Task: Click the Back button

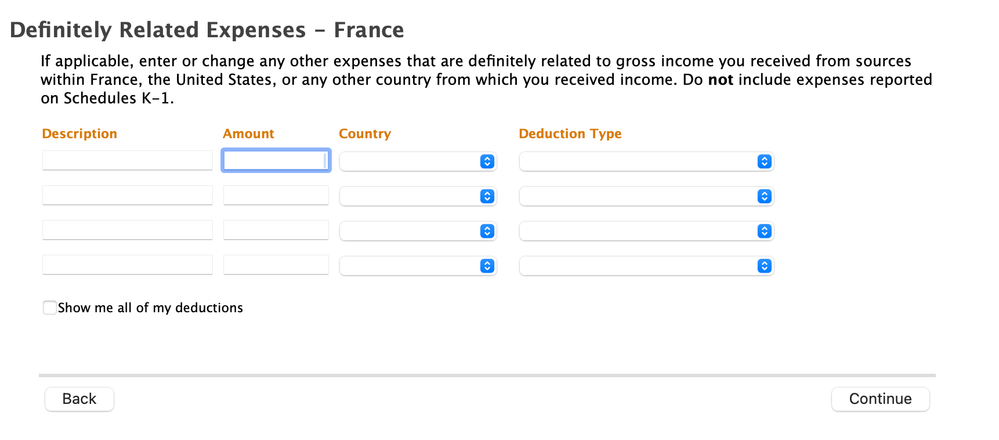Action: [79, 399]
